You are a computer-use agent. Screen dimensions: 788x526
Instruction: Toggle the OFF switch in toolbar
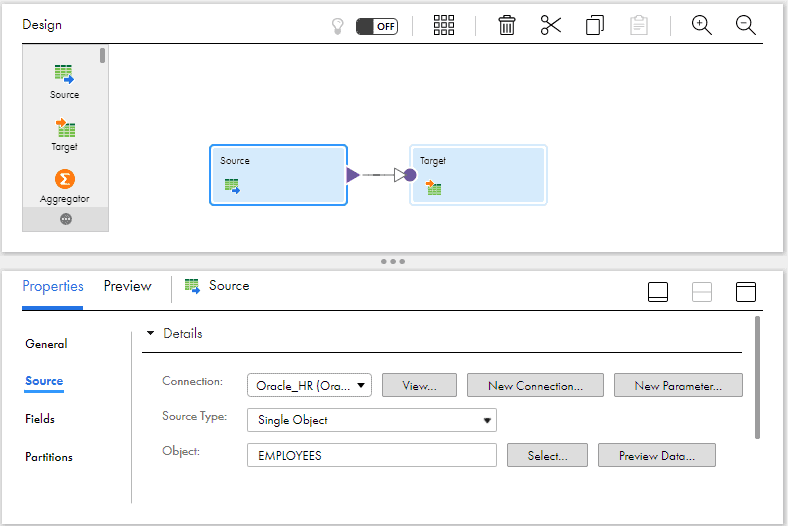coord(377,26)
